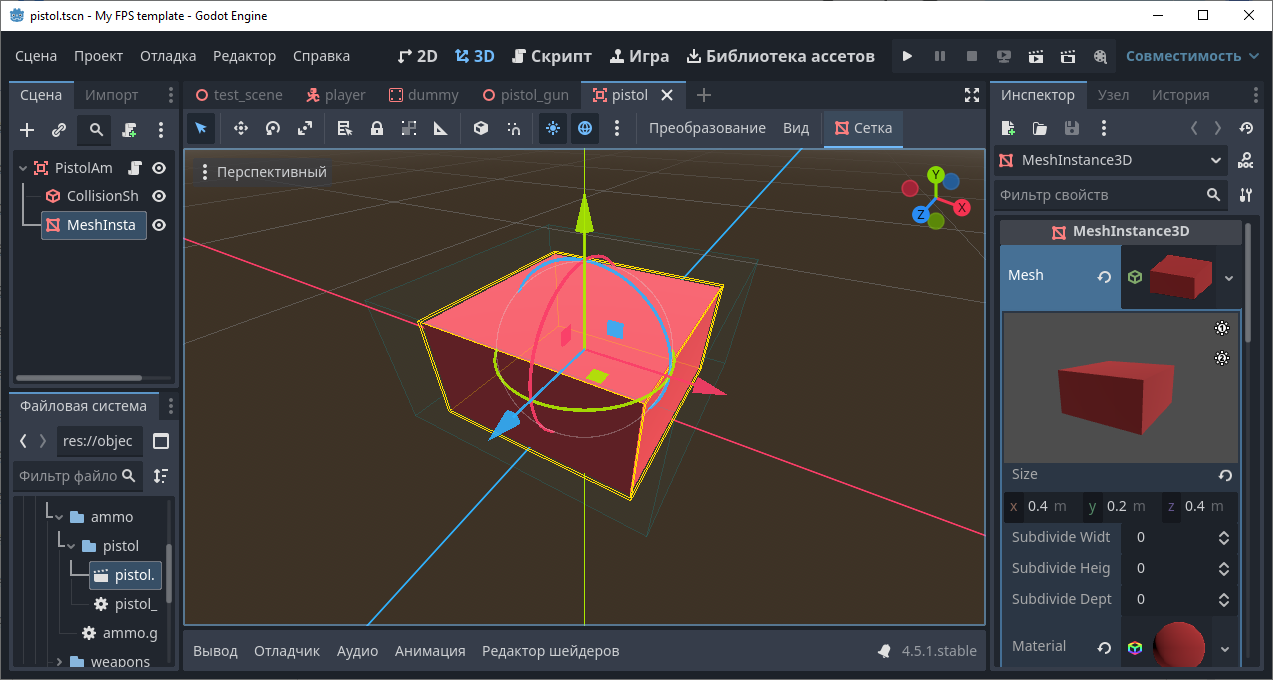Screen dimensions: 1273x680
Task: Open the MeshInstance3D documentation icon
Action: pos(1246,160)
